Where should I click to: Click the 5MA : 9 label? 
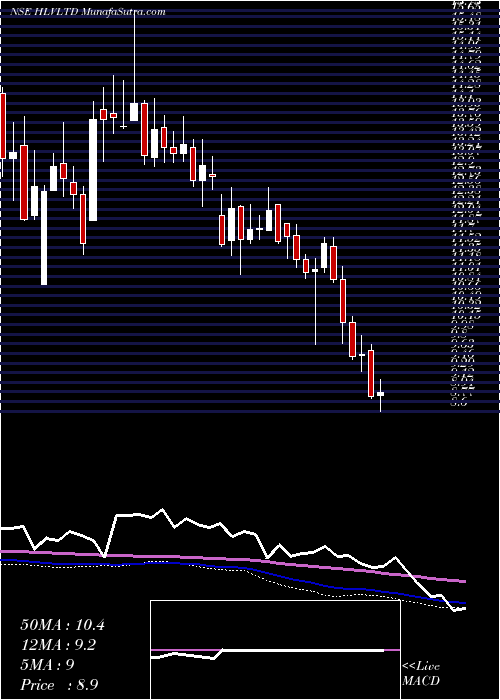tap(47, 664)
